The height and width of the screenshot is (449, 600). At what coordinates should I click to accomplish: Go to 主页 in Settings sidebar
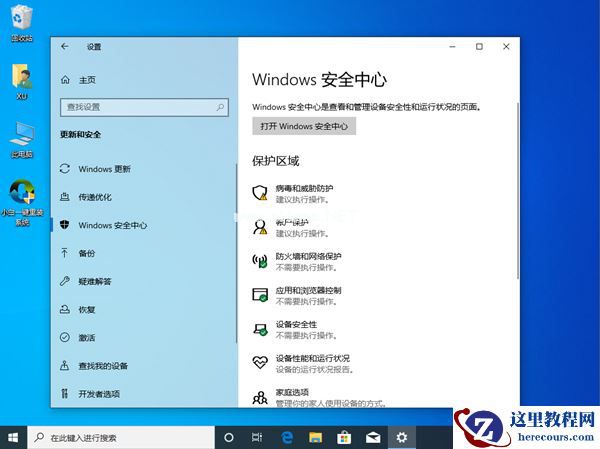87,80
